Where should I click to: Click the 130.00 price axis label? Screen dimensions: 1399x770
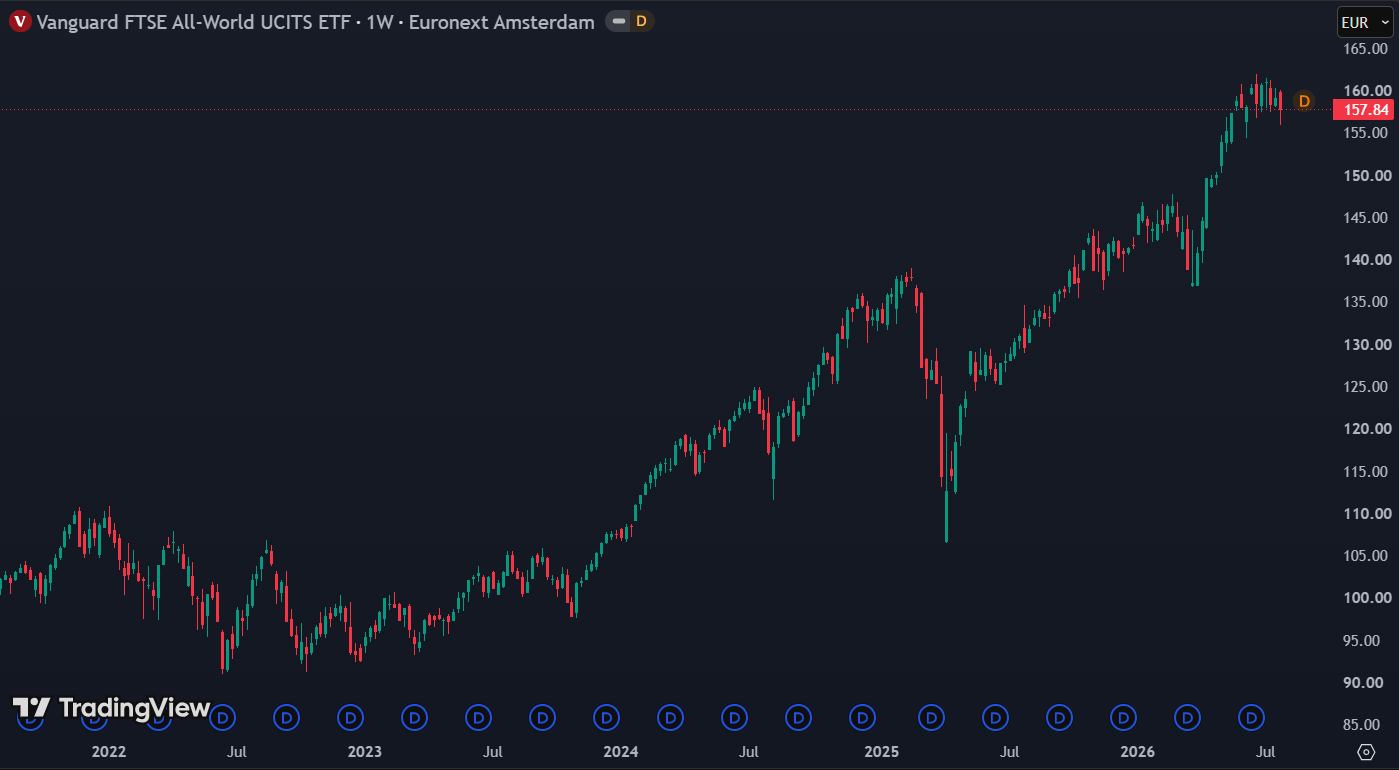pyautogui.click(x=1368, y=344)
